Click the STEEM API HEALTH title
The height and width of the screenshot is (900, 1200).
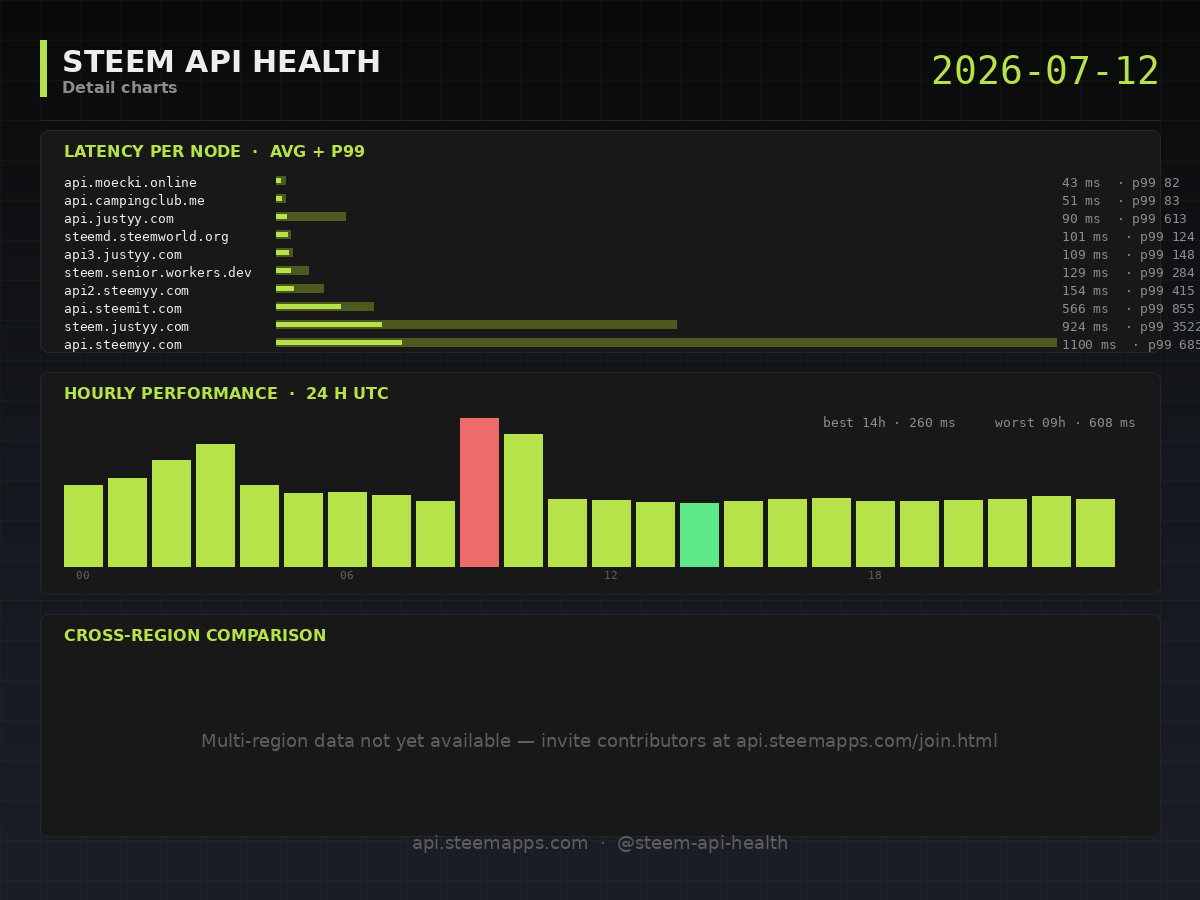[x=221, y=62]
